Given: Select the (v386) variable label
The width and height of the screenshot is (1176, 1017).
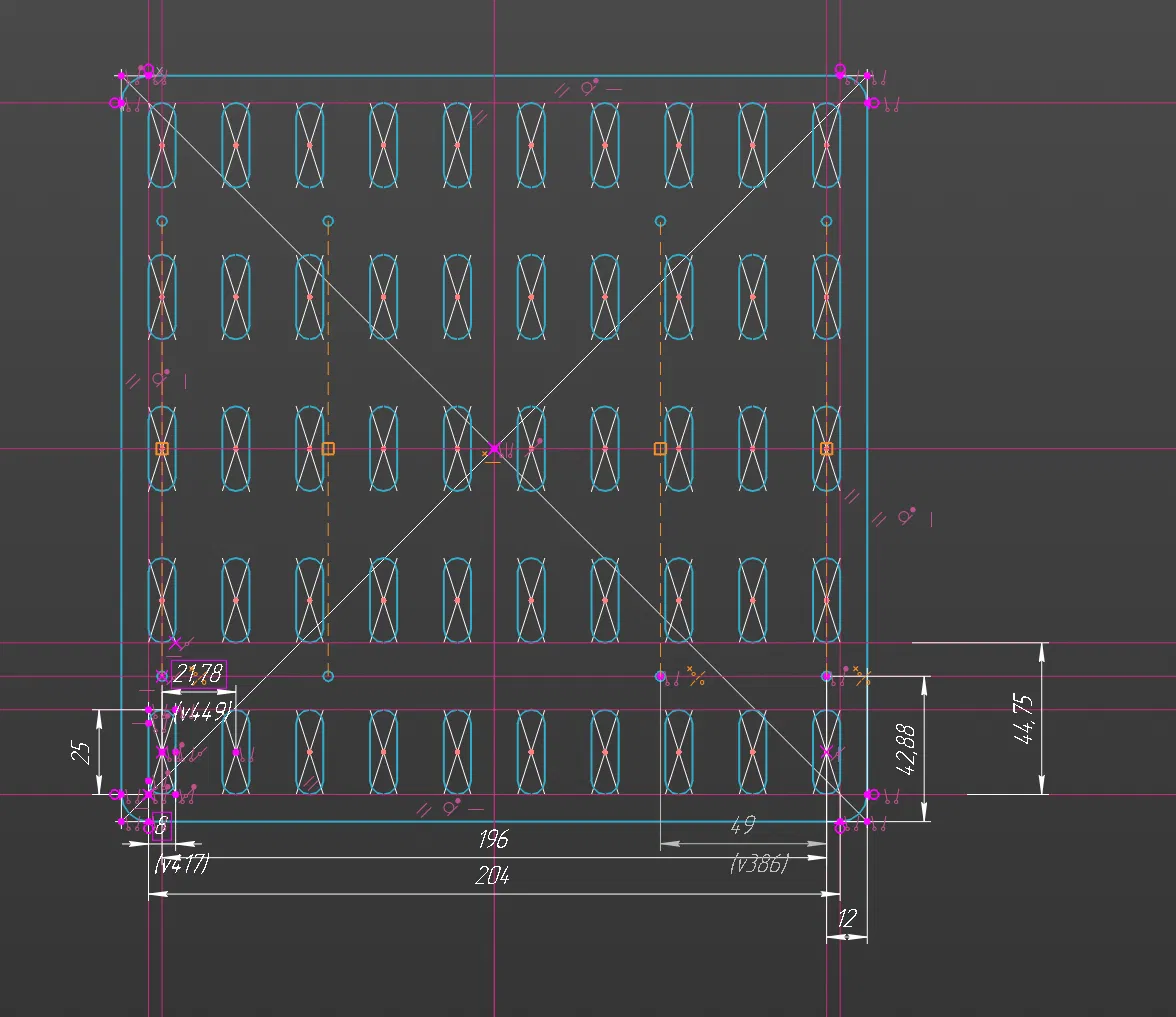Looking at the screenshot, I should point(759,864).
